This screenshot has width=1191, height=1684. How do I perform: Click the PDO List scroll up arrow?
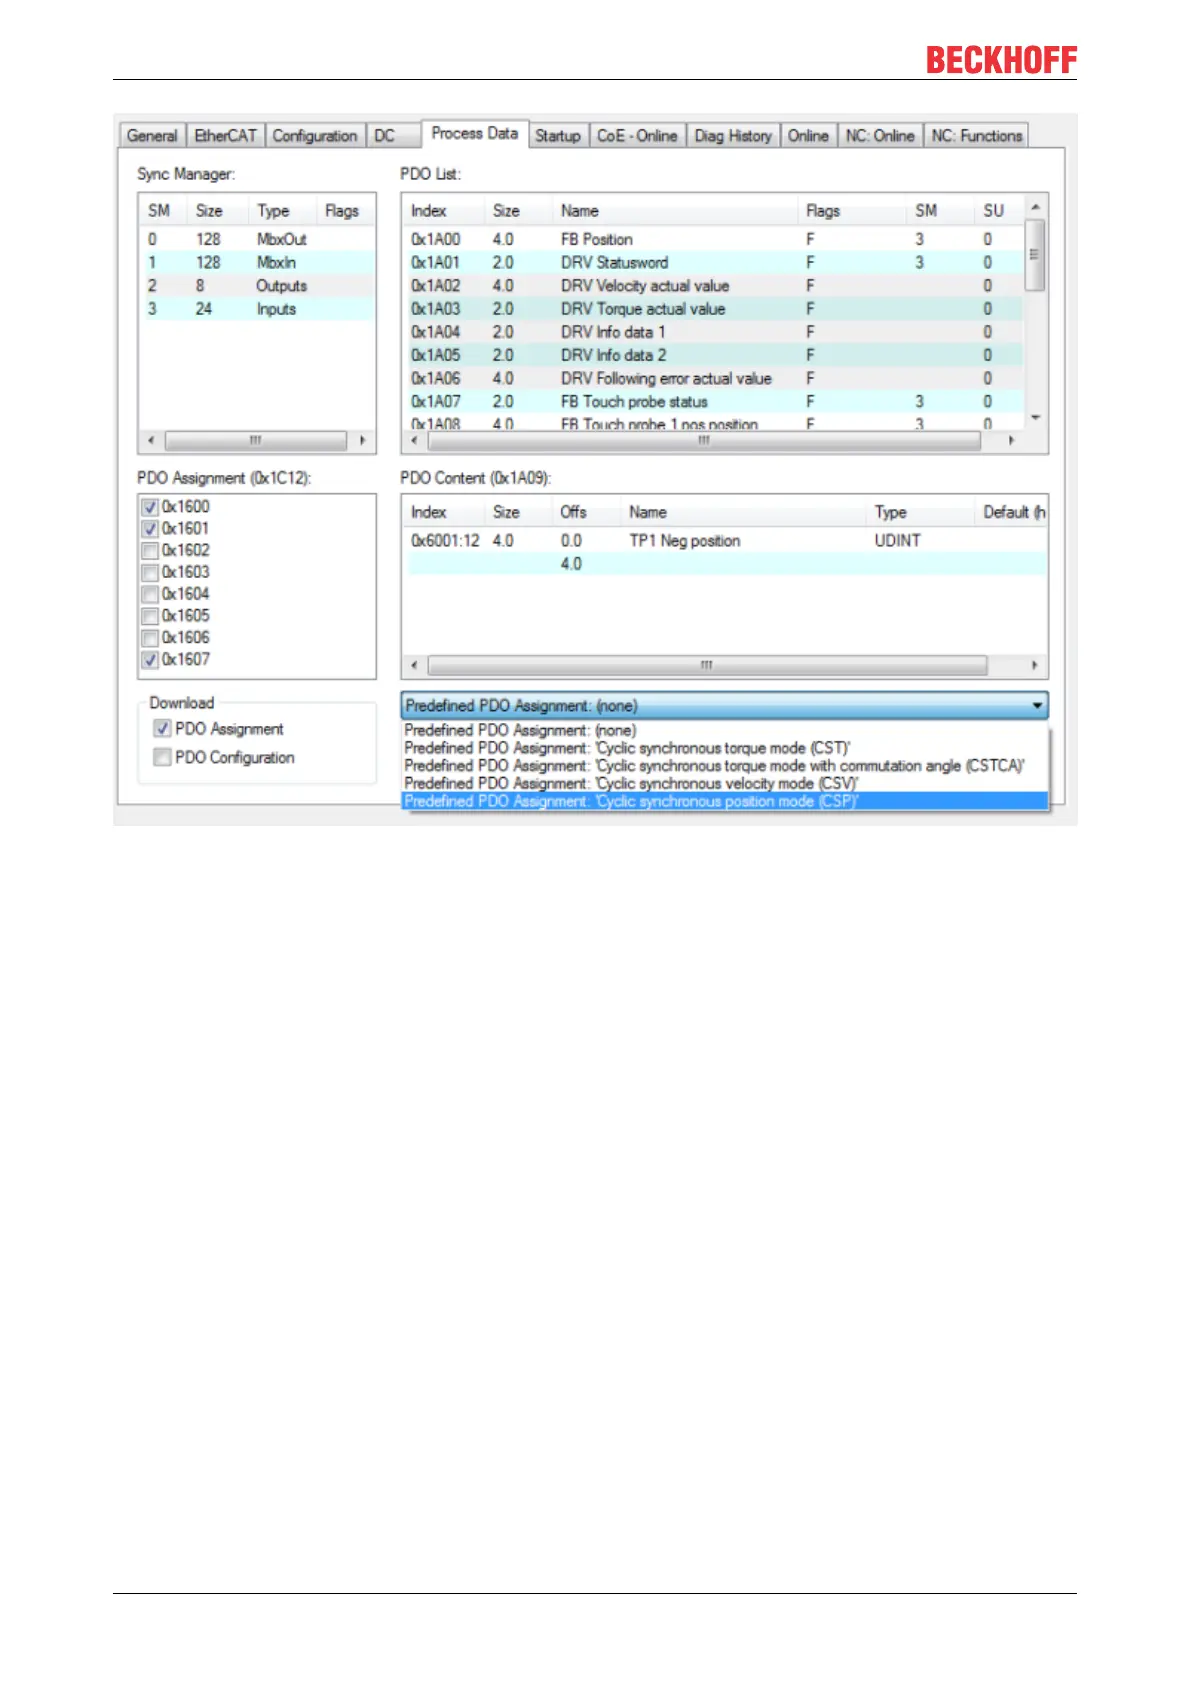(x=1036, y=207)
